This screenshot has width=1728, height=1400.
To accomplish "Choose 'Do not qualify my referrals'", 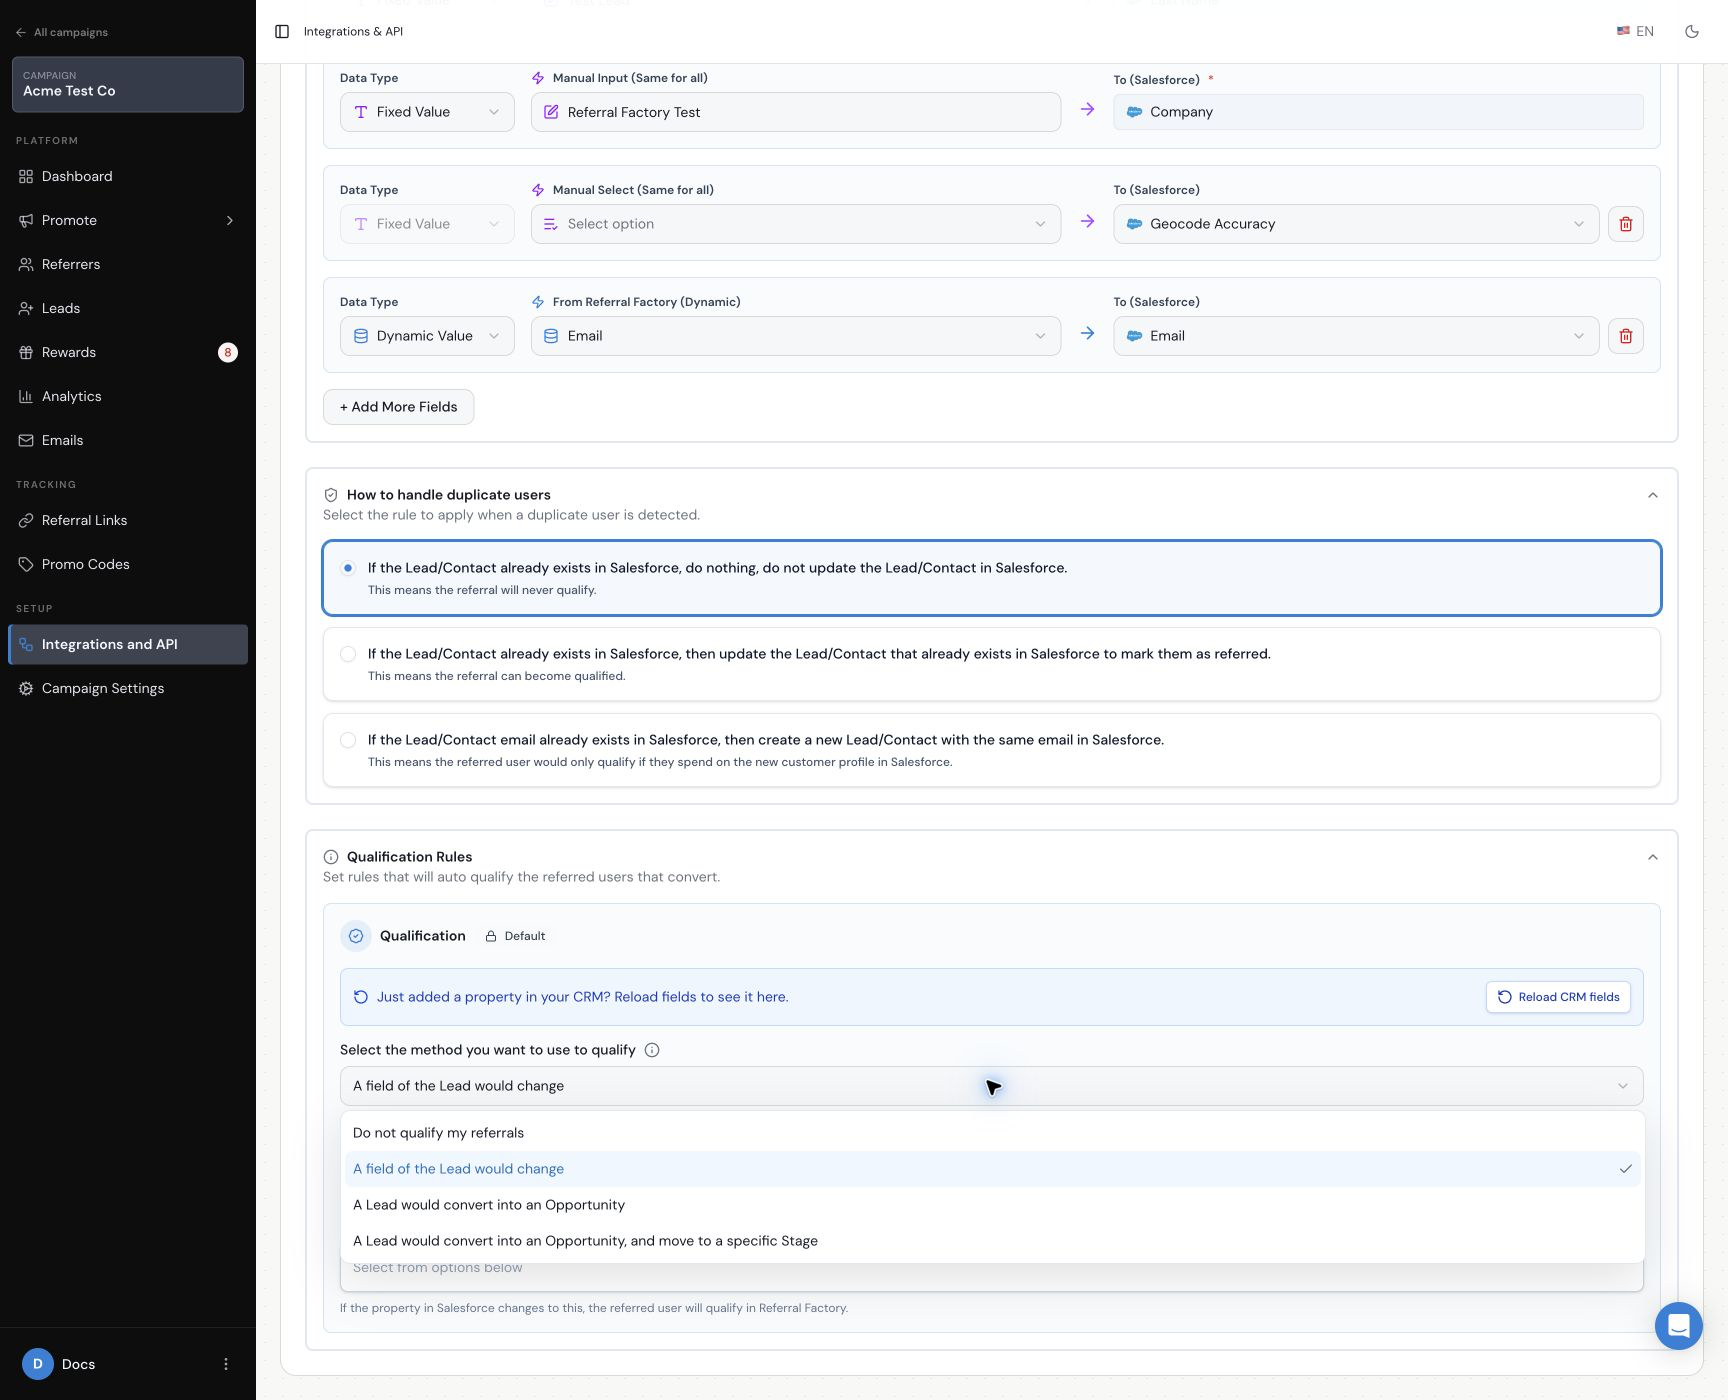I will [x=992, y=1133].
